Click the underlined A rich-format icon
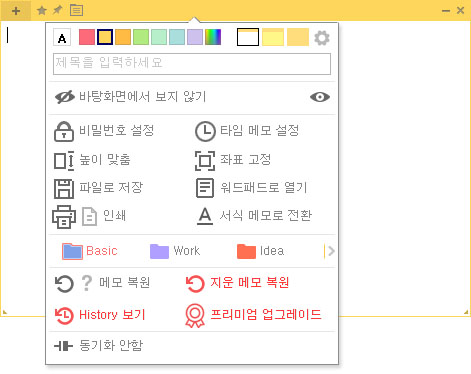 205,216
